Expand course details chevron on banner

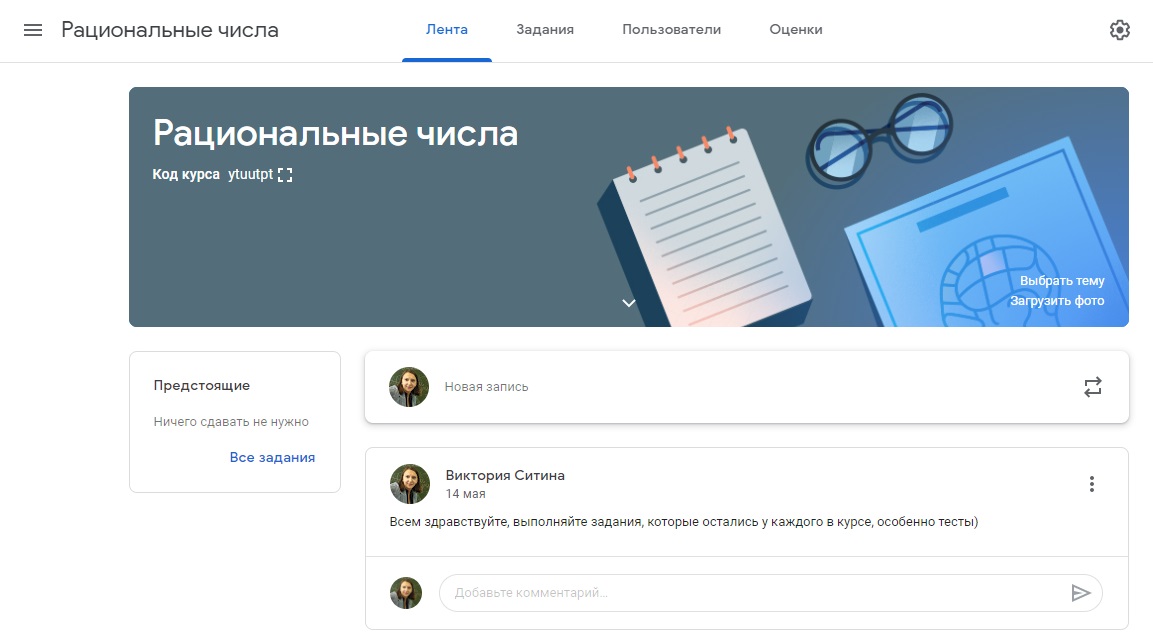coord(629,303)
